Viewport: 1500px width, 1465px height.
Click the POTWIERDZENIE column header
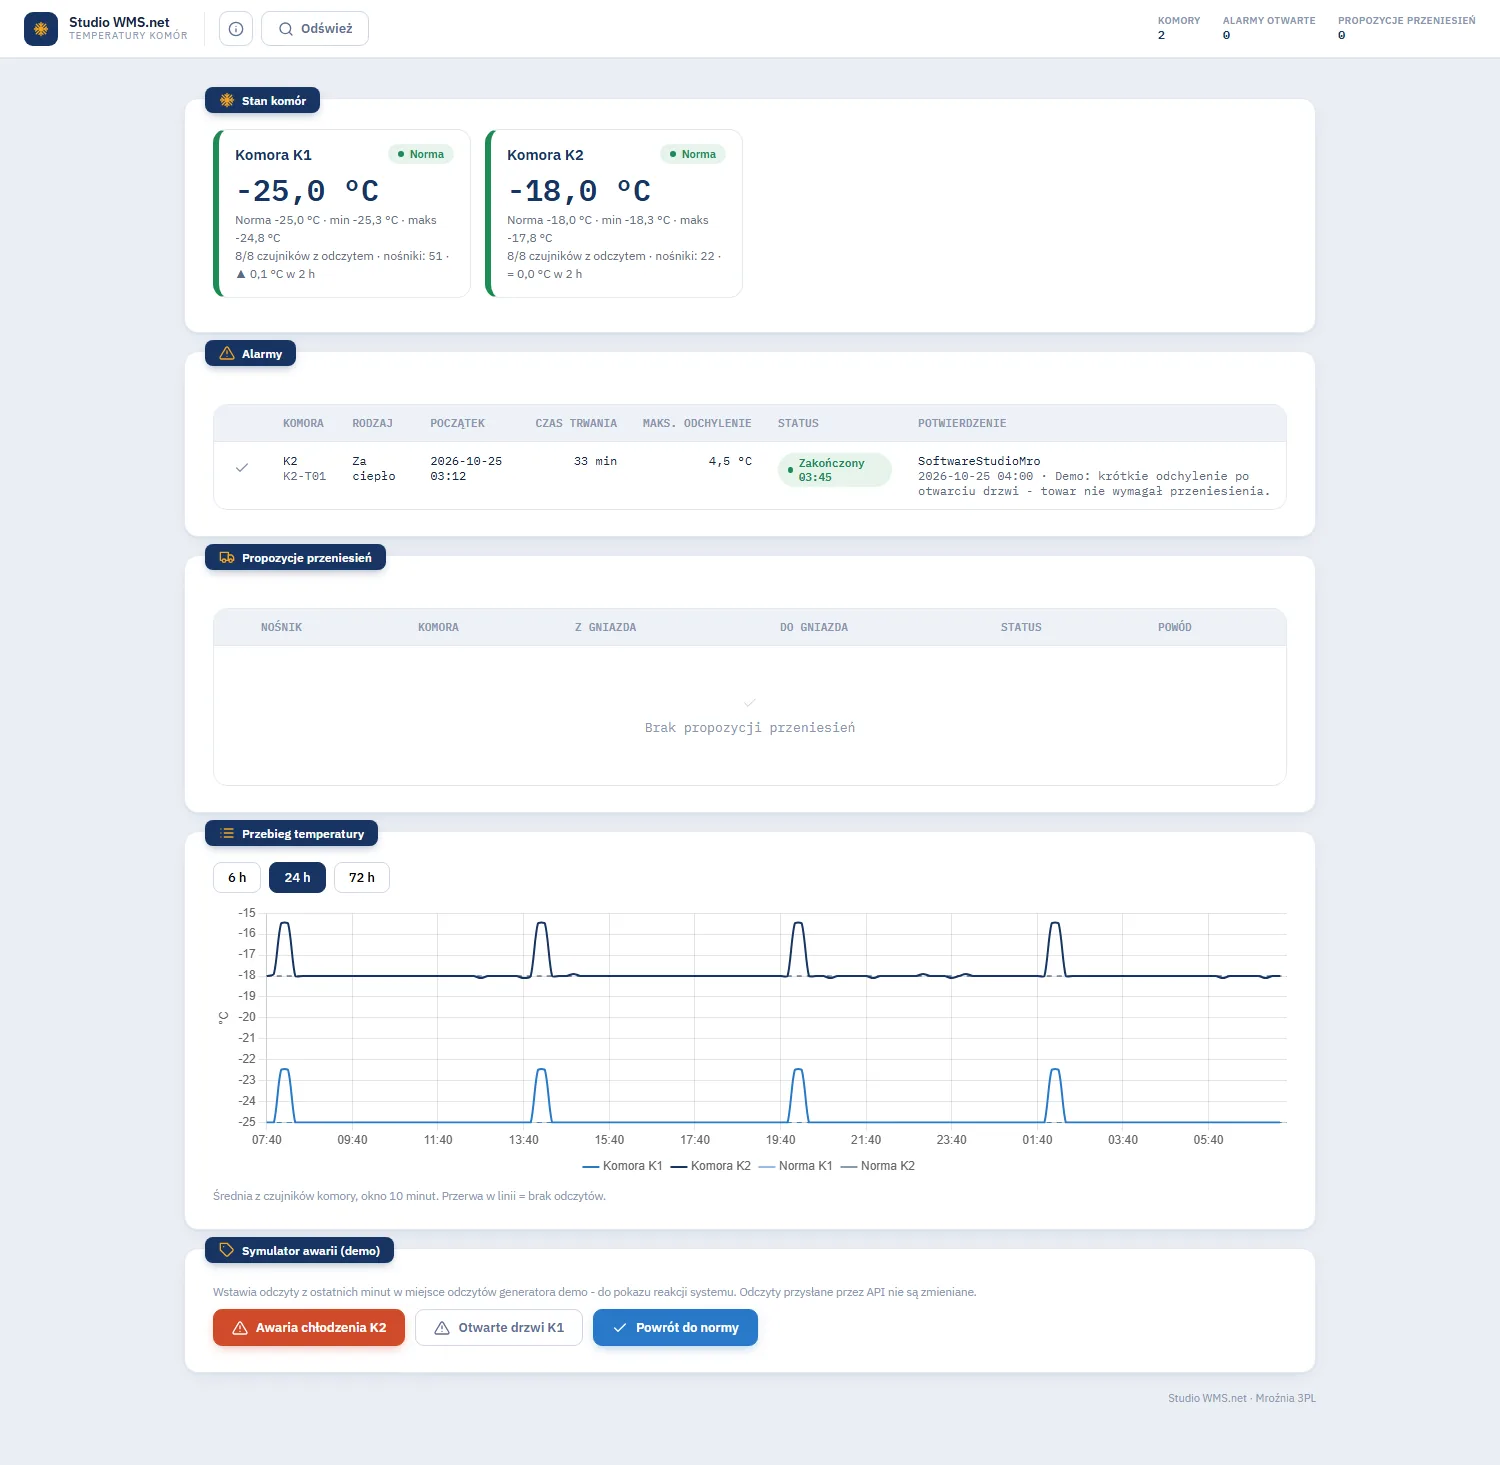tap(962, 423)
